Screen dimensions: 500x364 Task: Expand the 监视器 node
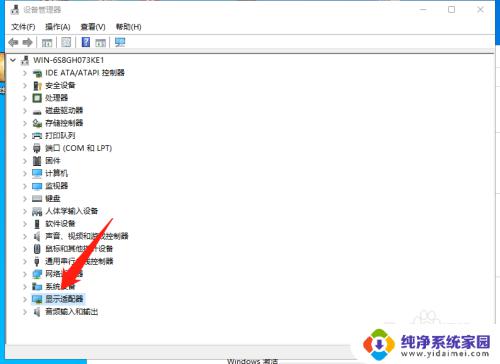pyautogui.click(x=25, y=186)
